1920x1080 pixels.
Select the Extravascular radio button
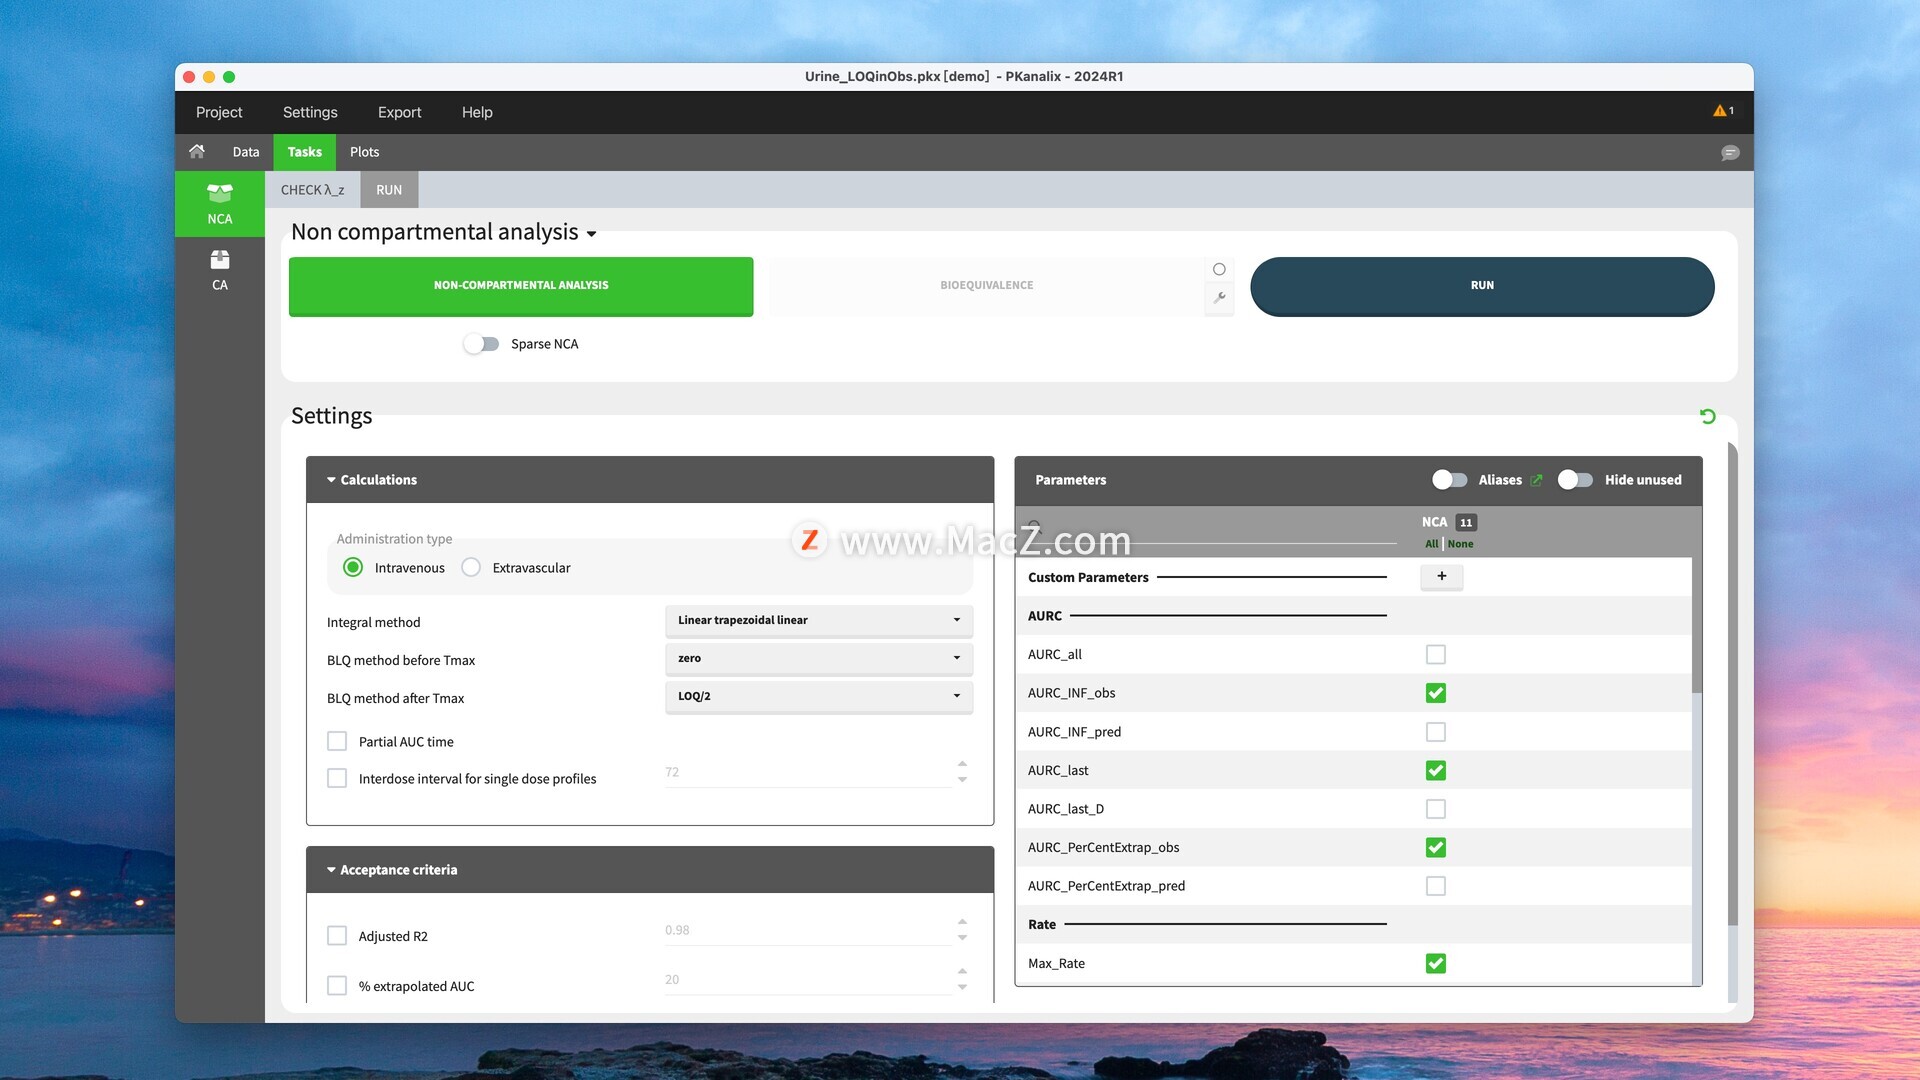471,568
